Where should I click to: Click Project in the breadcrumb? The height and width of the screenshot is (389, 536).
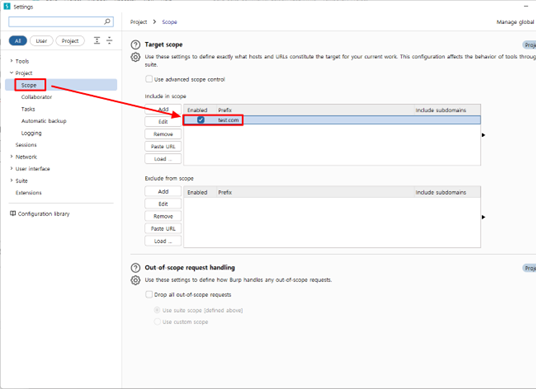tap(138, 22)
